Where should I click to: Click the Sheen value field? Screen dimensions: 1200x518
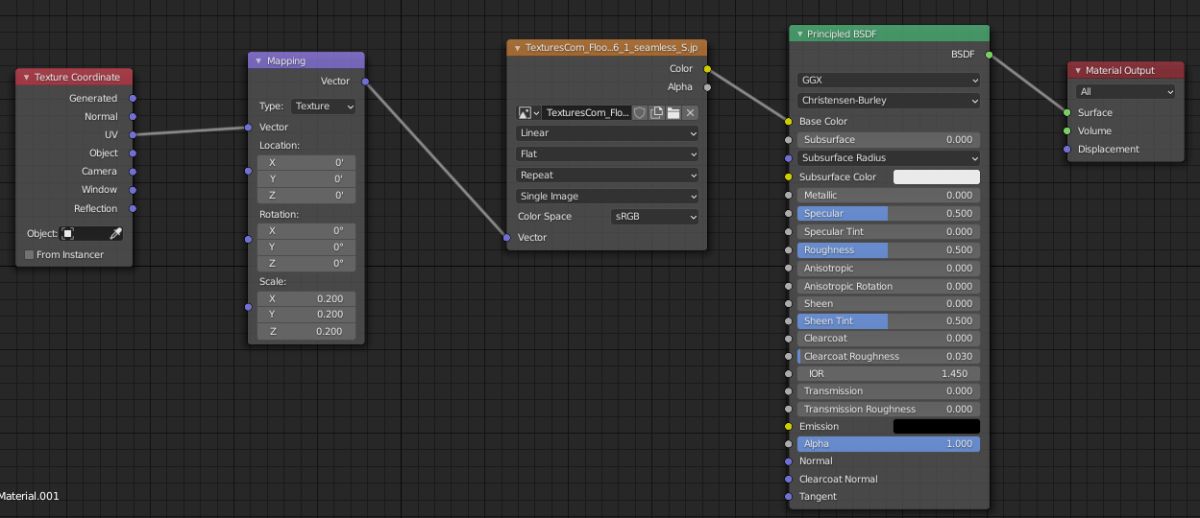click(x=889, y=303)
